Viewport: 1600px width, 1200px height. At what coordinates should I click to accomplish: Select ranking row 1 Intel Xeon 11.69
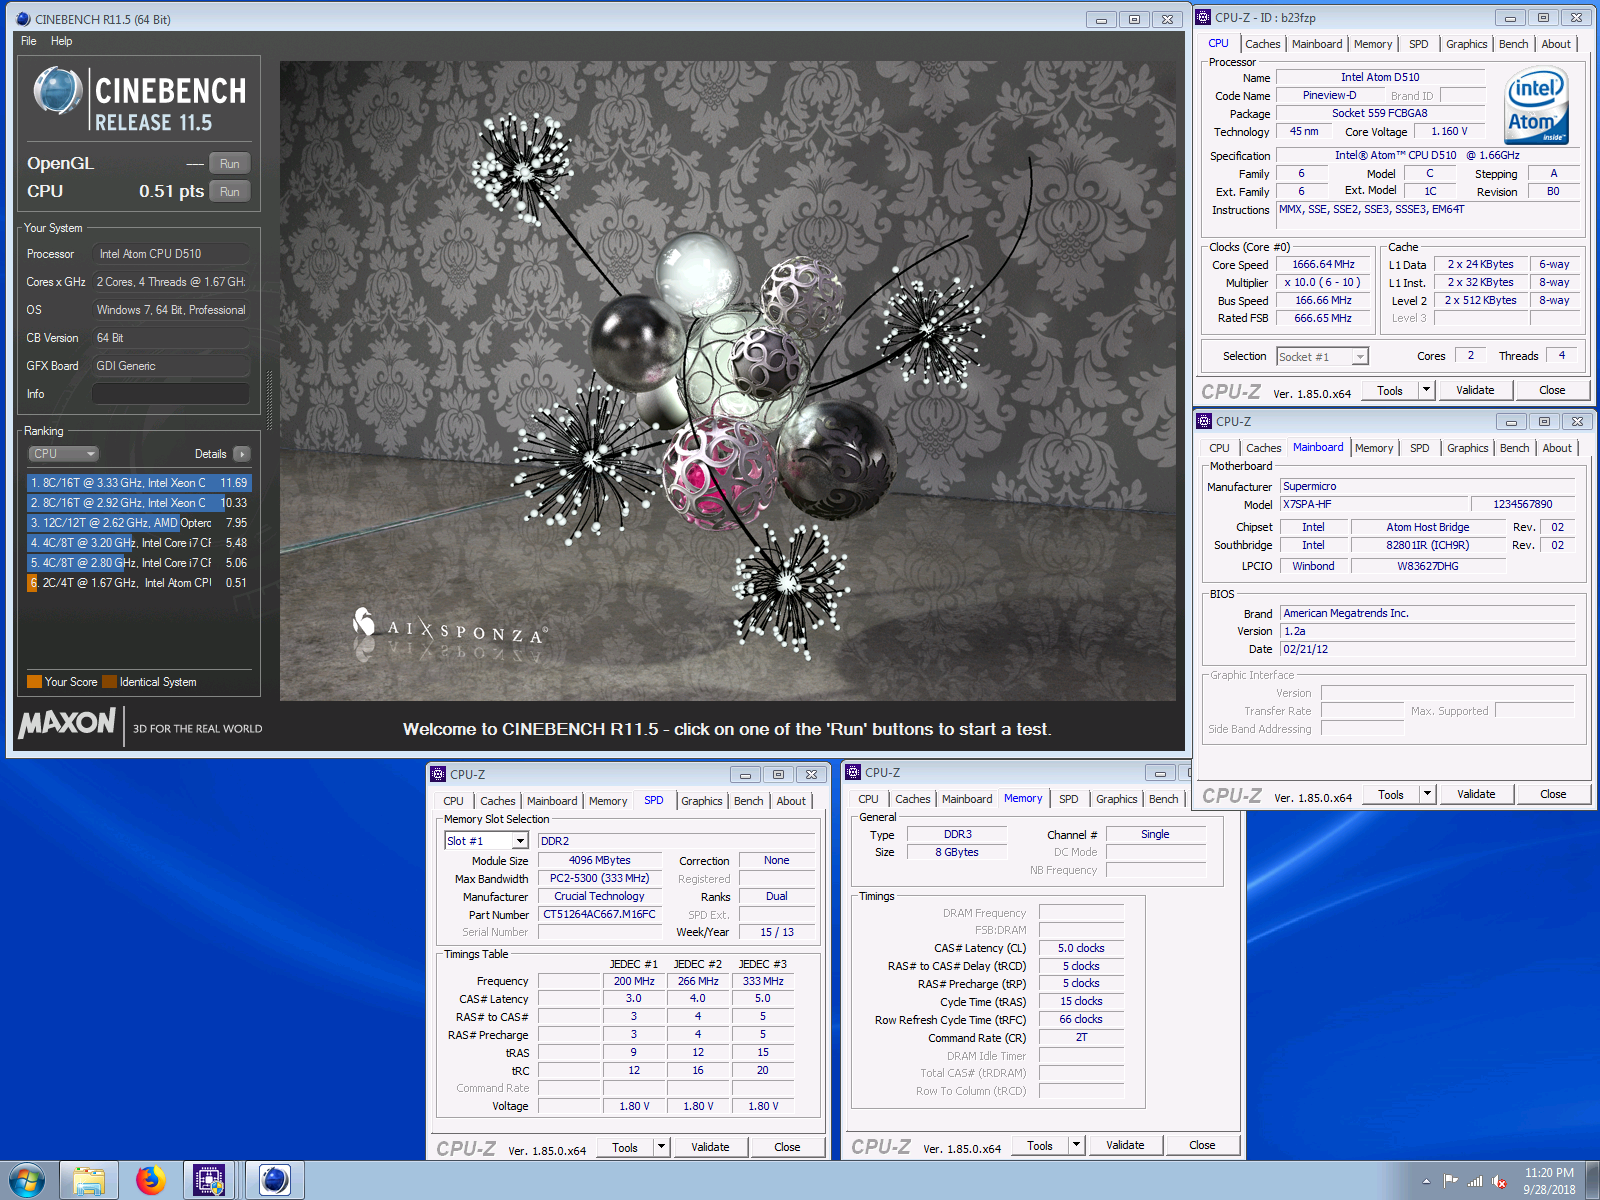(139, 483)
